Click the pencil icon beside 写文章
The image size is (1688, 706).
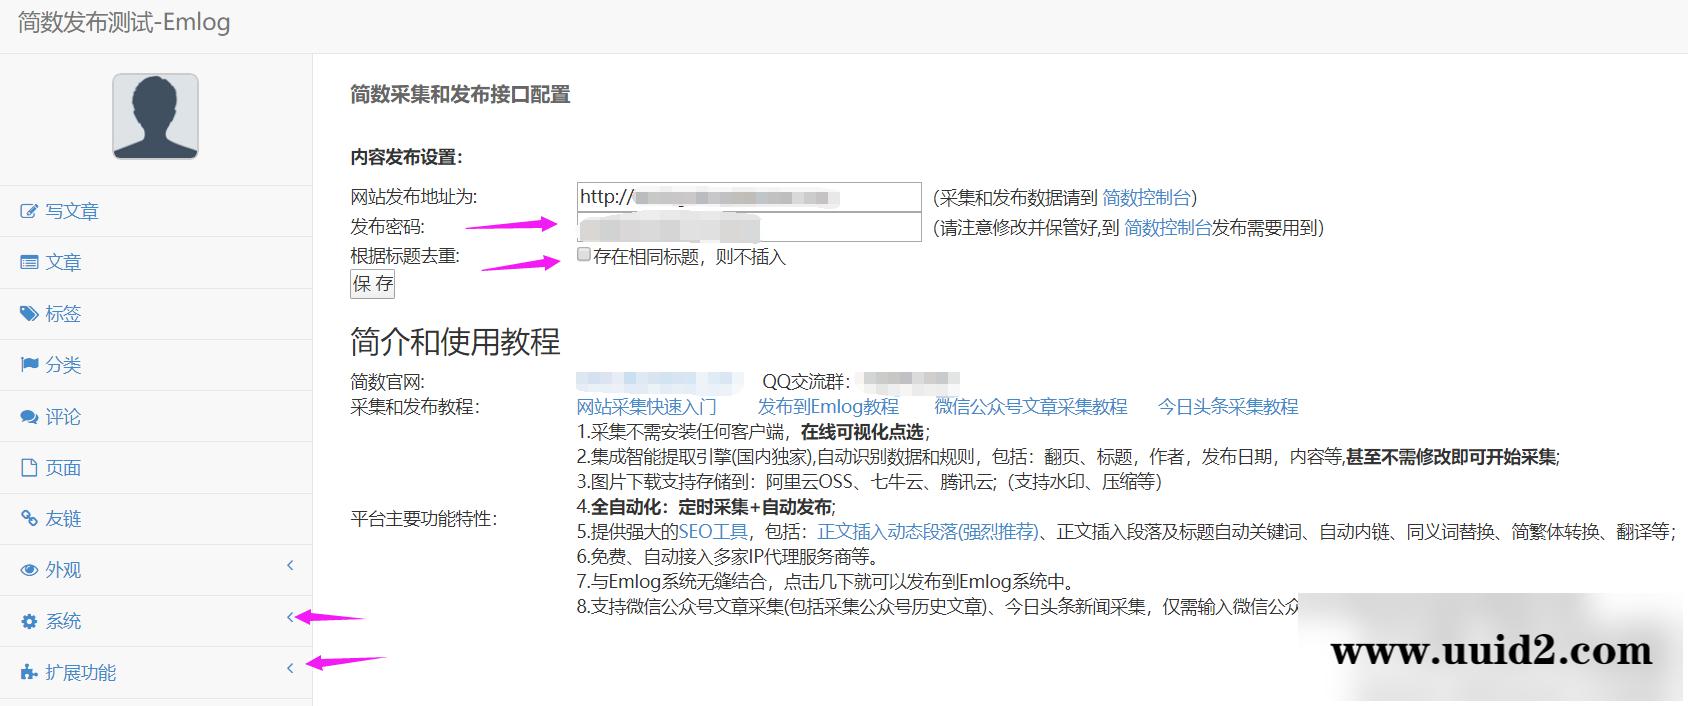pyautogui.click(x=29, y=211)
